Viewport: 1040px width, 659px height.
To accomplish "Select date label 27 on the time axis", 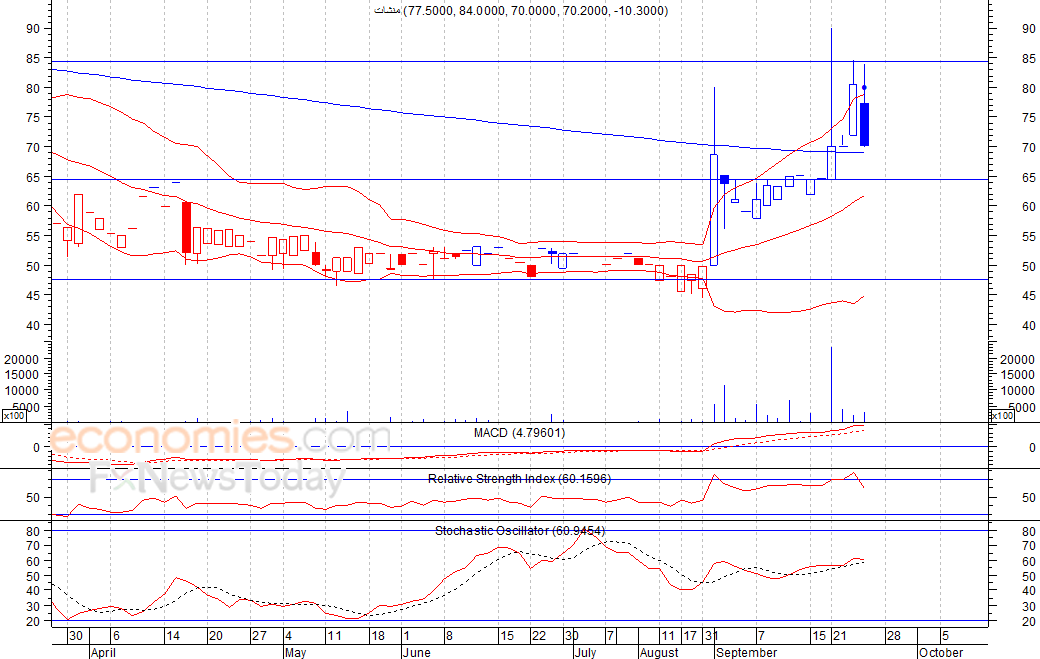I will coord(259,636).
